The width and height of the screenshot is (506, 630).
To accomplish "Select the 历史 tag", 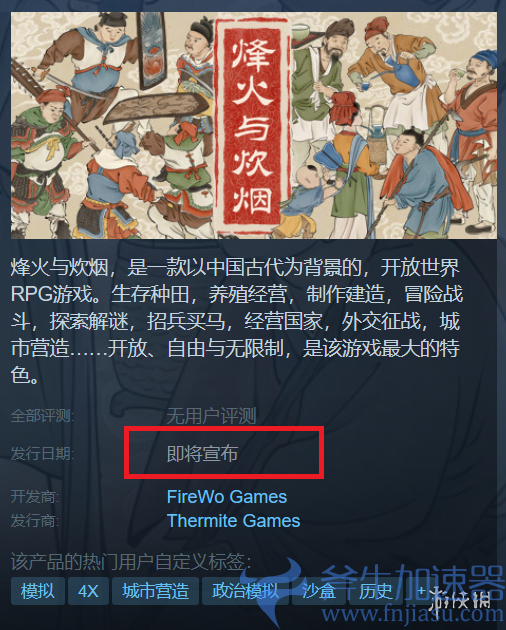I will click(x=376, y=591).
